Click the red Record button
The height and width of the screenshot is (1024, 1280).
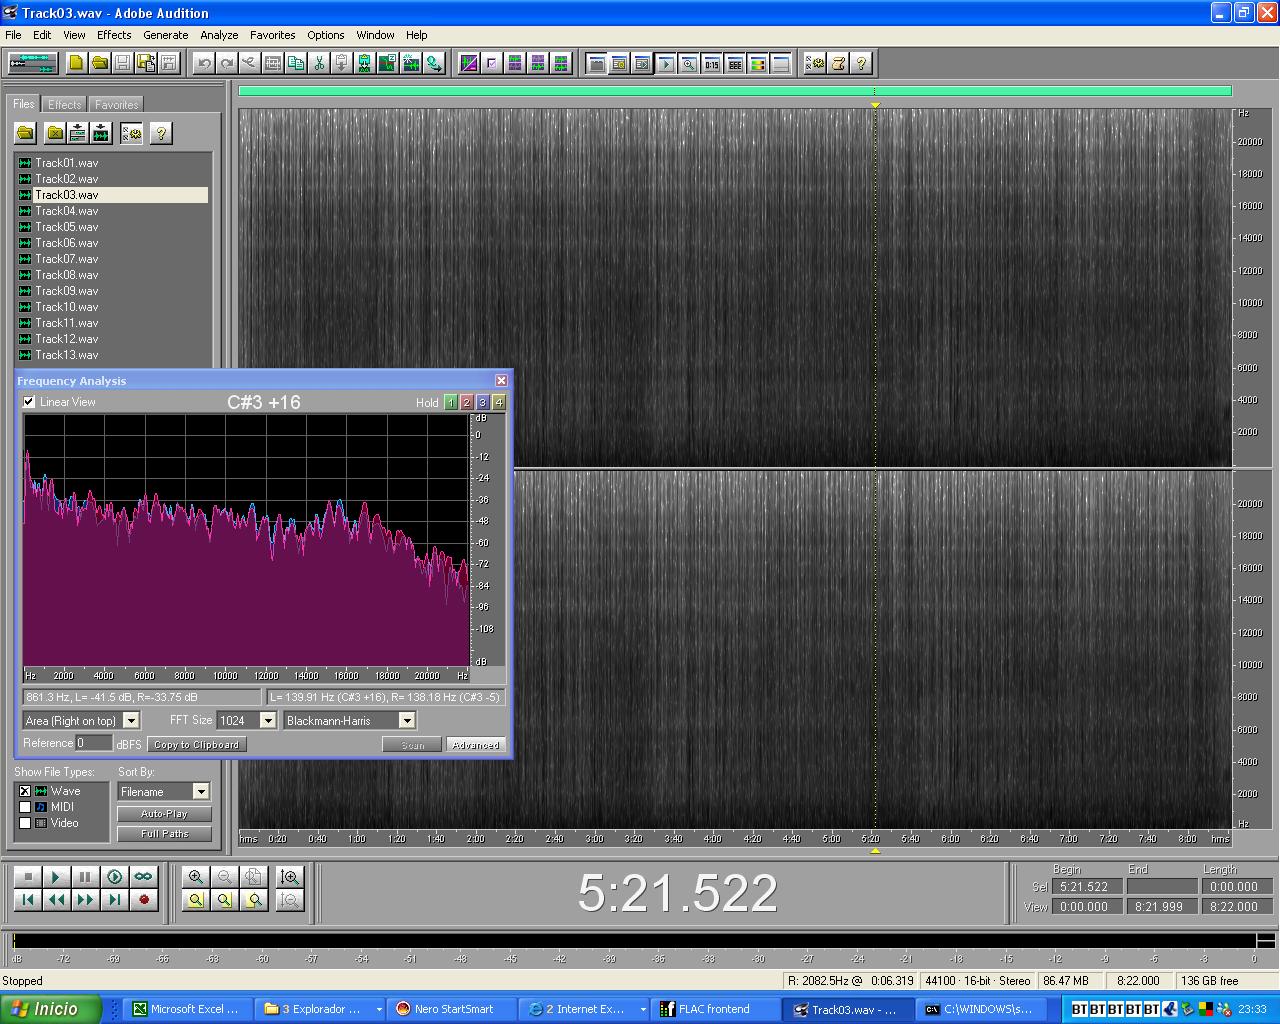point(144,900)
